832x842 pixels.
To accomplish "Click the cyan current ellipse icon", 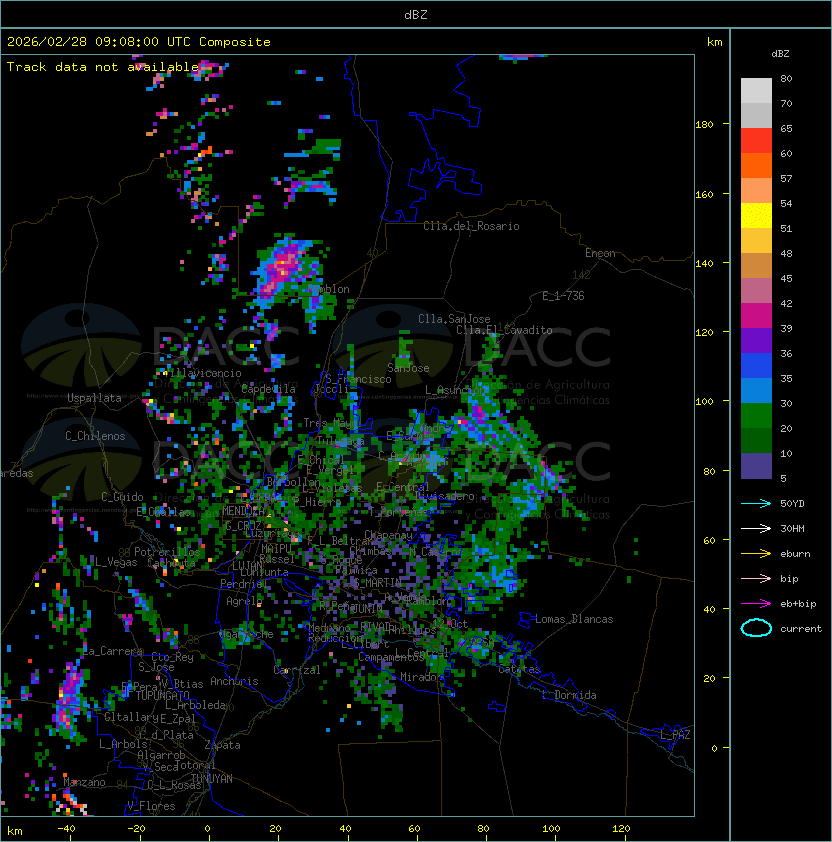I will (x=756, y=628).
